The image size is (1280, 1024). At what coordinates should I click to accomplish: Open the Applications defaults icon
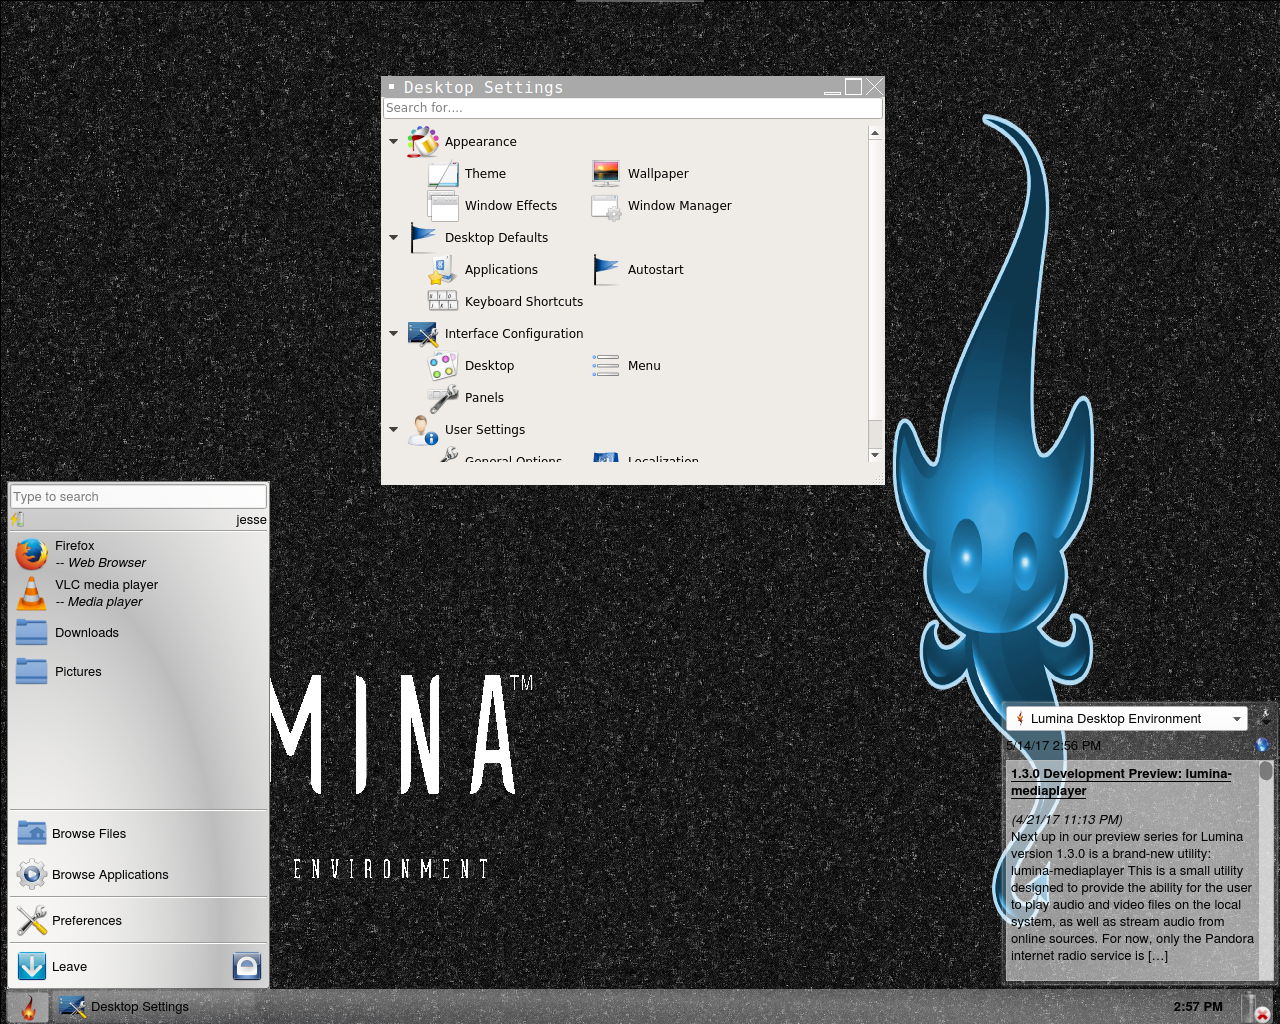click(x=443, y=270)
